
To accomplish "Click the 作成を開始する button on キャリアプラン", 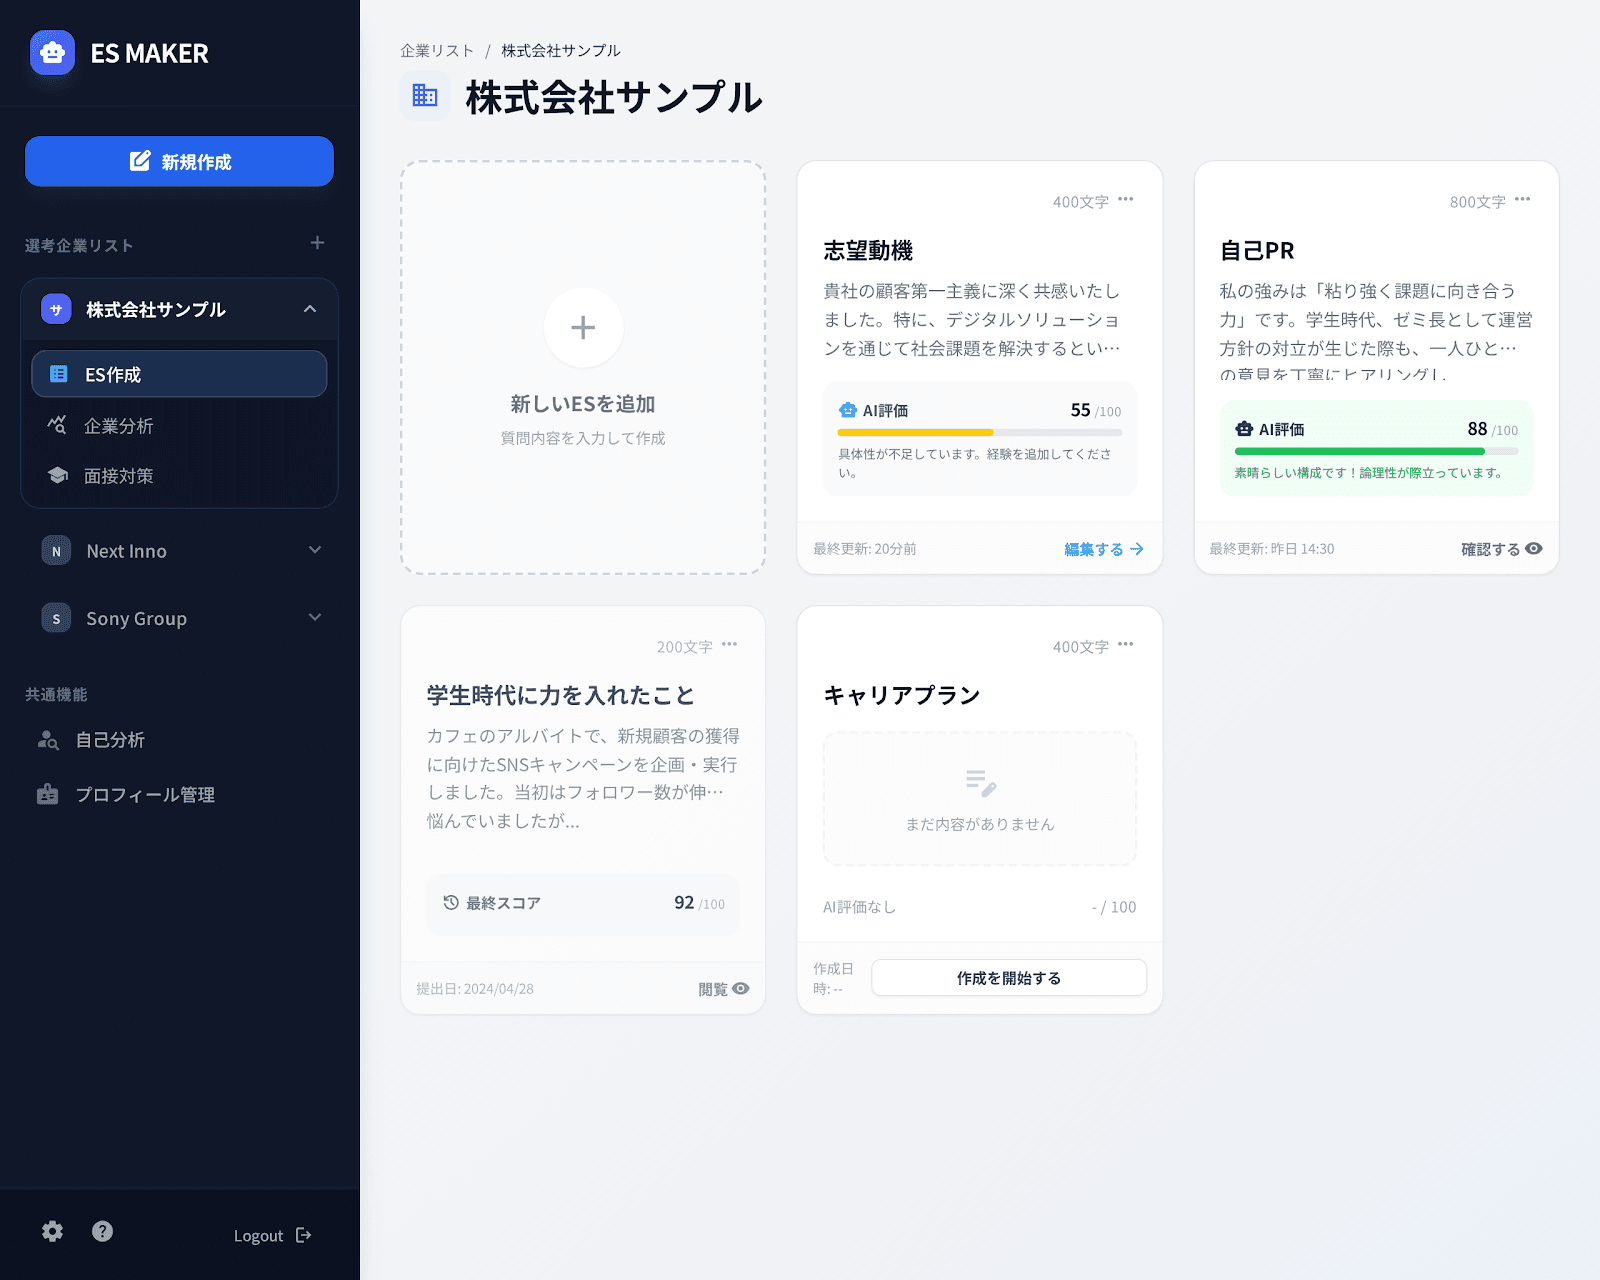I will coord(1008,977).
